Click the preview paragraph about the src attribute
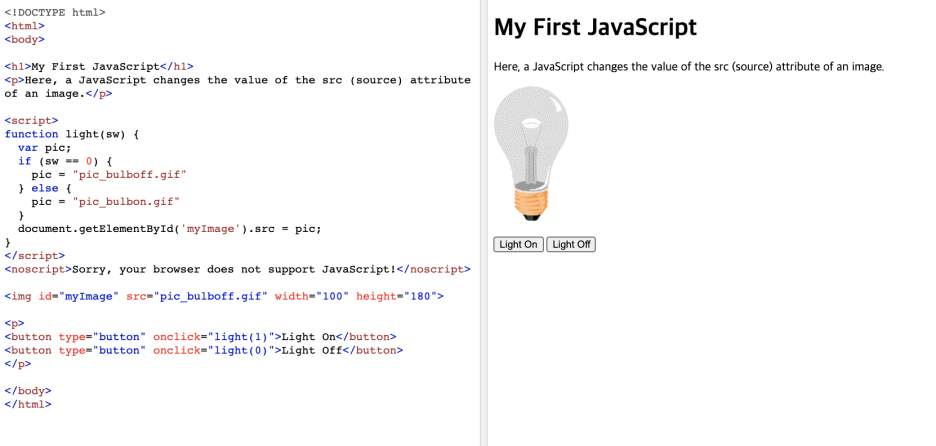 [689, 66]
